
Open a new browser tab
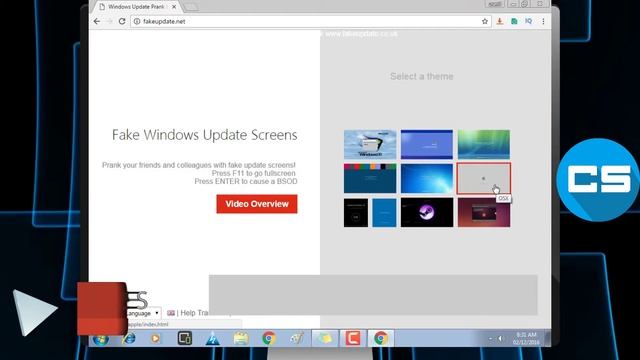coord(191,7)
